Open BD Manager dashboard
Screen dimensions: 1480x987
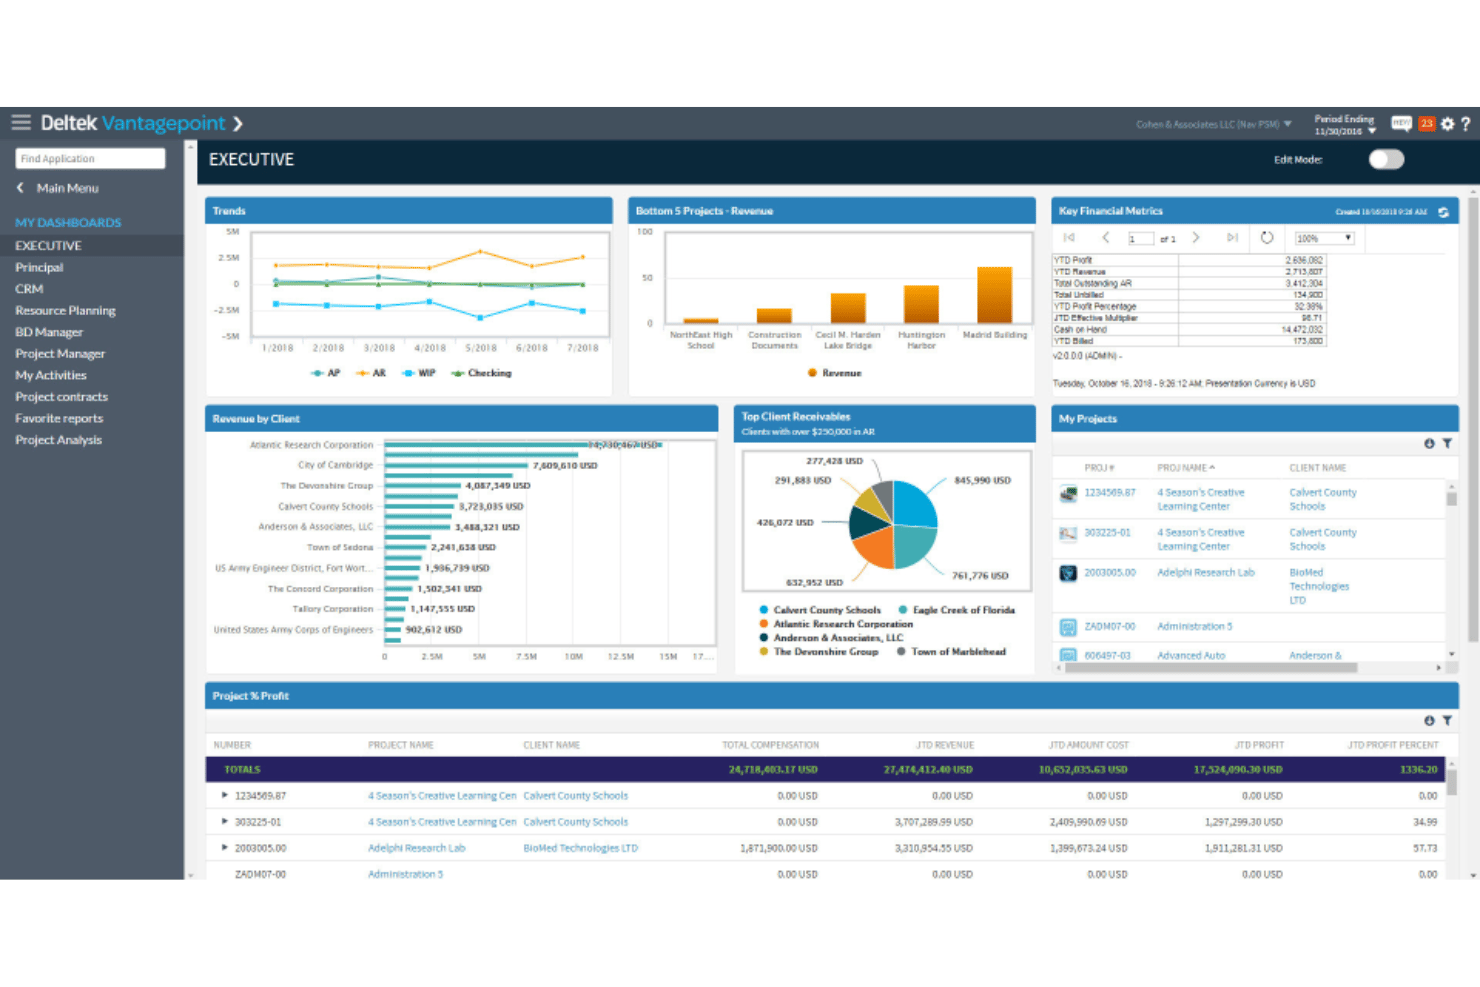coord(49,332)
